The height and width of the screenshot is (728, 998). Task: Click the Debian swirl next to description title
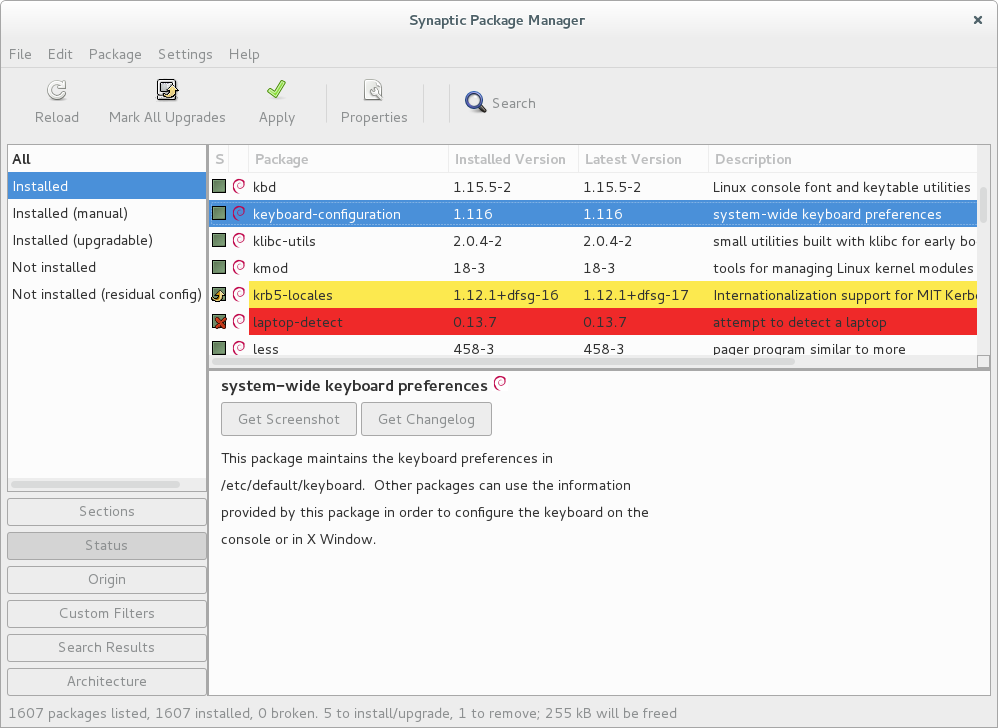coord(500,383)
